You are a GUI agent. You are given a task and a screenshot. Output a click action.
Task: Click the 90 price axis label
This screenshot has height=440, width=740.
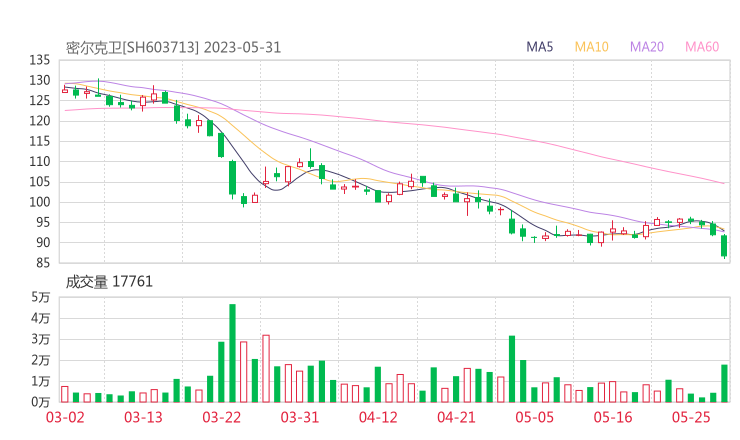coord(43,243)
